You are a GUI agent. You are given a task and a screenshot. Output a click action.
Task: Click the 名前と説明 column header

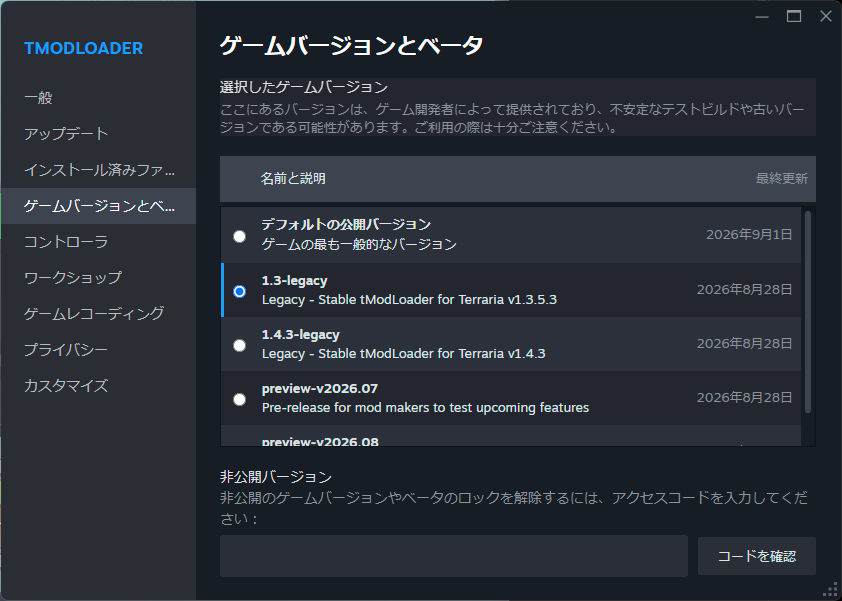tap(293, 179)
